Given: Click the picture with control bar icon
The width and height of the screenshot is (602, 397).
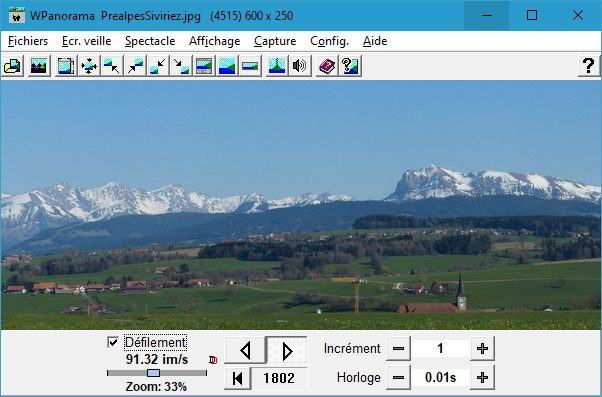Looking at the screenshot, I should pyautogui.click(x=204, y=66).
